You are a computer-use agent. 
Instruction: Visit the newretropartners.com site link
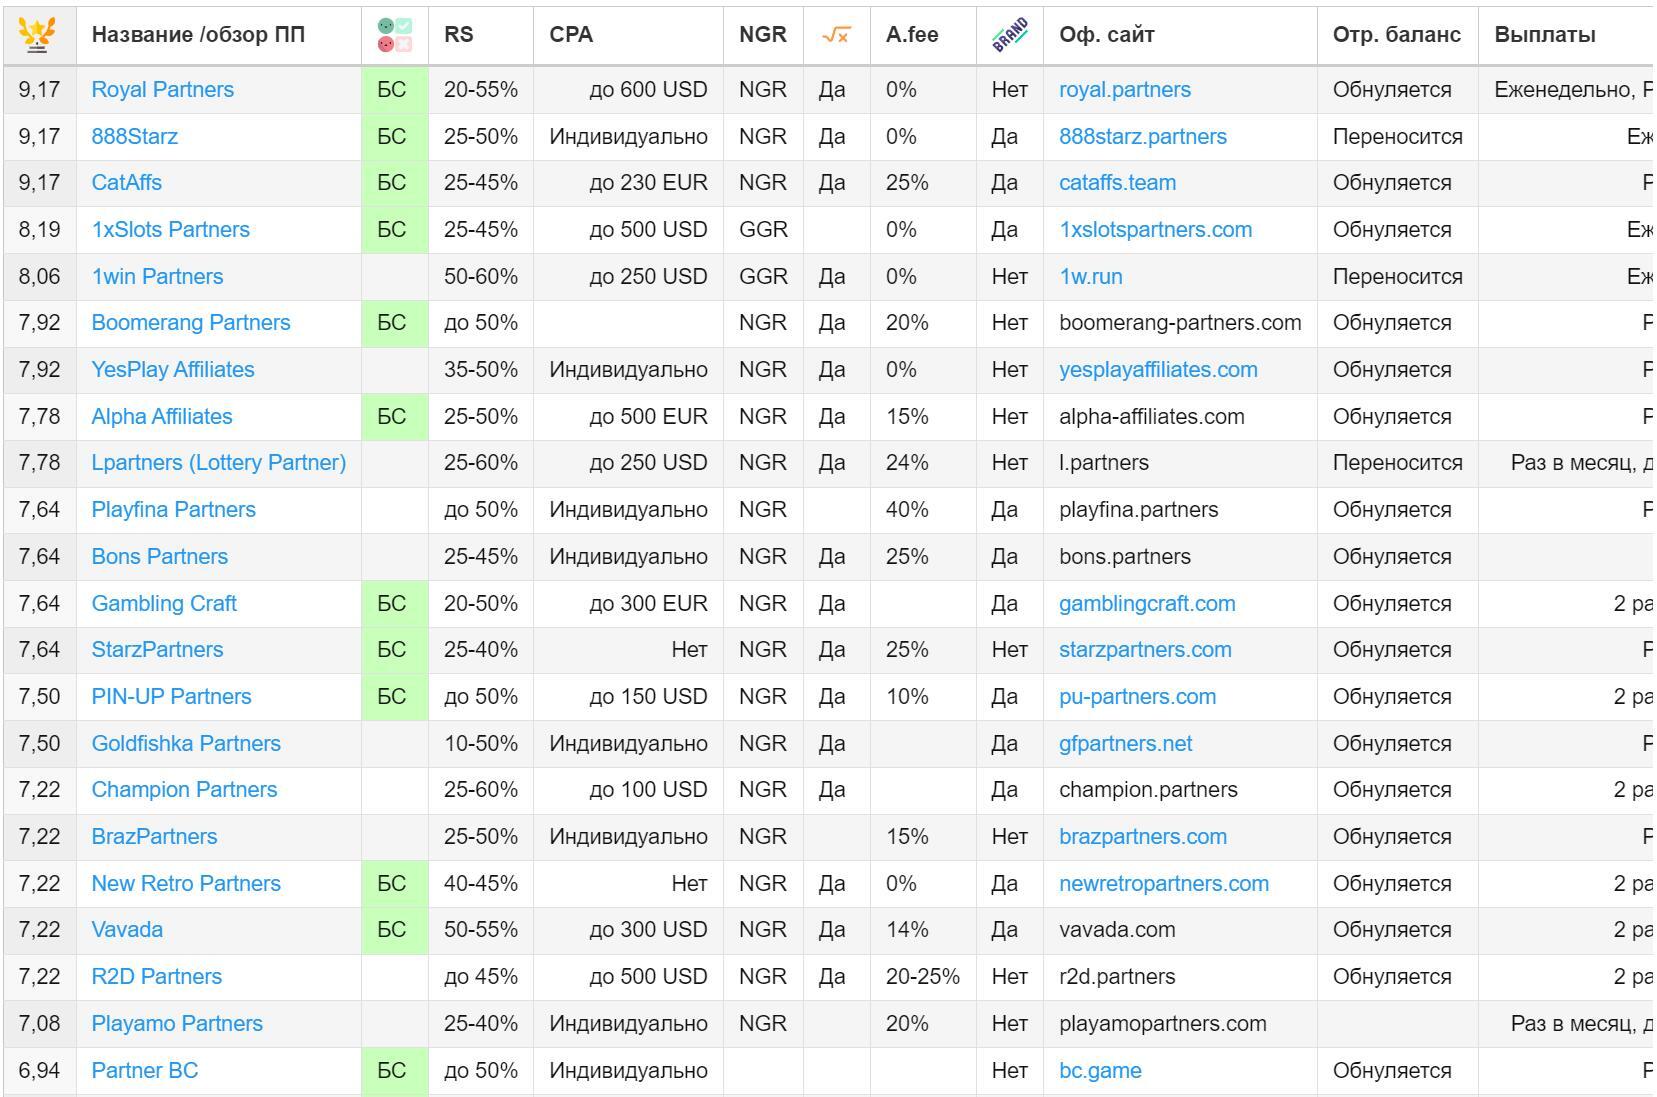click(1164, 883)
